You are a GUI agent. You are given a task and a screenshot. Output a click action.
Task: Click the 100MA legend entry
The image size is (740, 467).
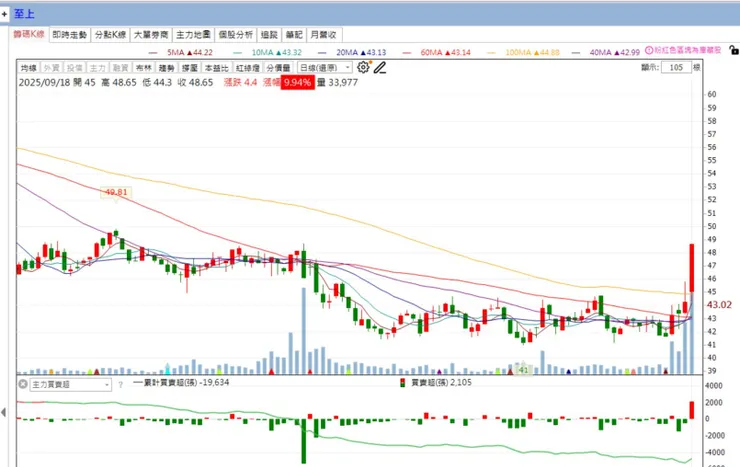click(x=523, y=52)
